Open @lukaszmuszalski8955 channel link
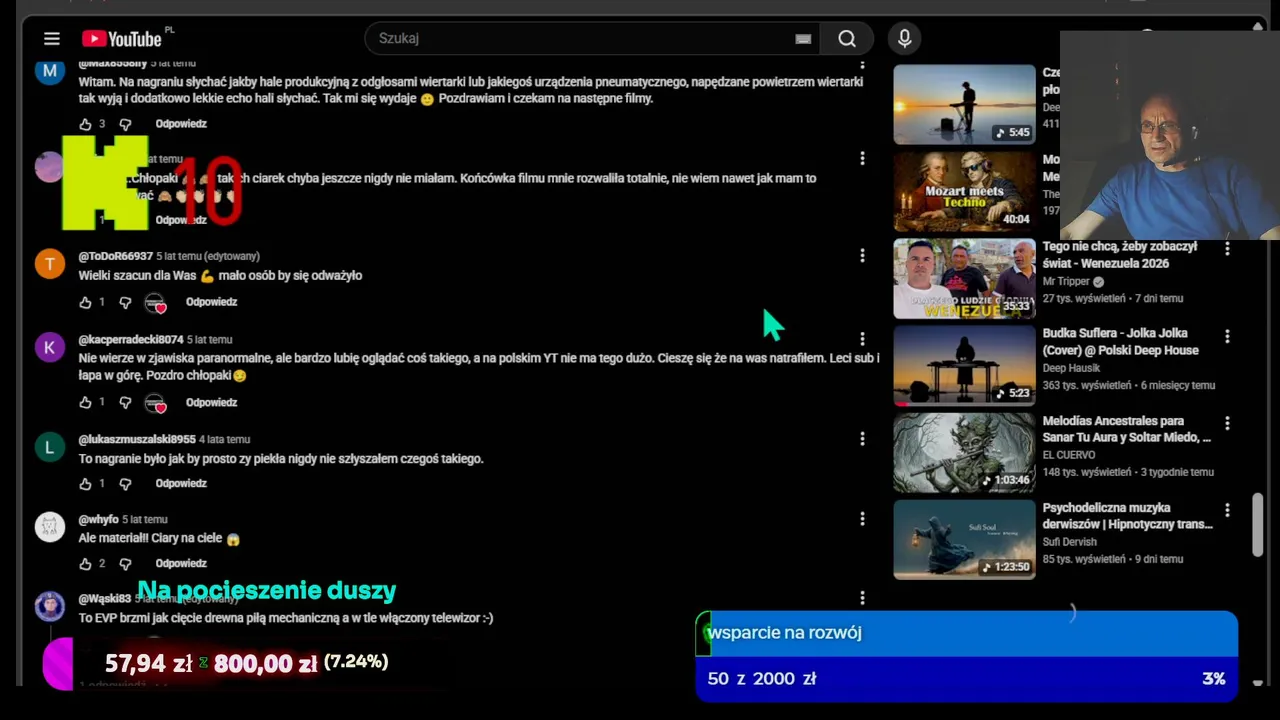1280x720 pixels. pyautogui.click(x=137, y=439)
